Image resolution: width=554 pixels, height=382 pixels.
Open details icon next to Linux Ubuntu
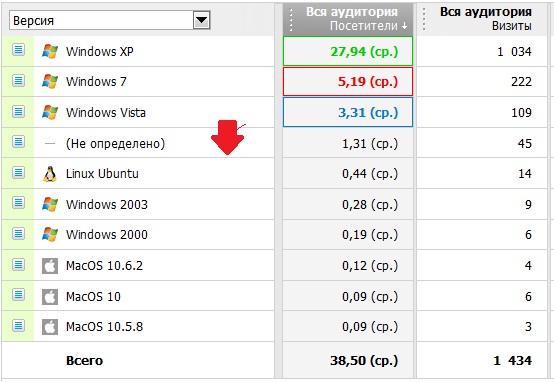pyautogui.click(x=18, y=172)
